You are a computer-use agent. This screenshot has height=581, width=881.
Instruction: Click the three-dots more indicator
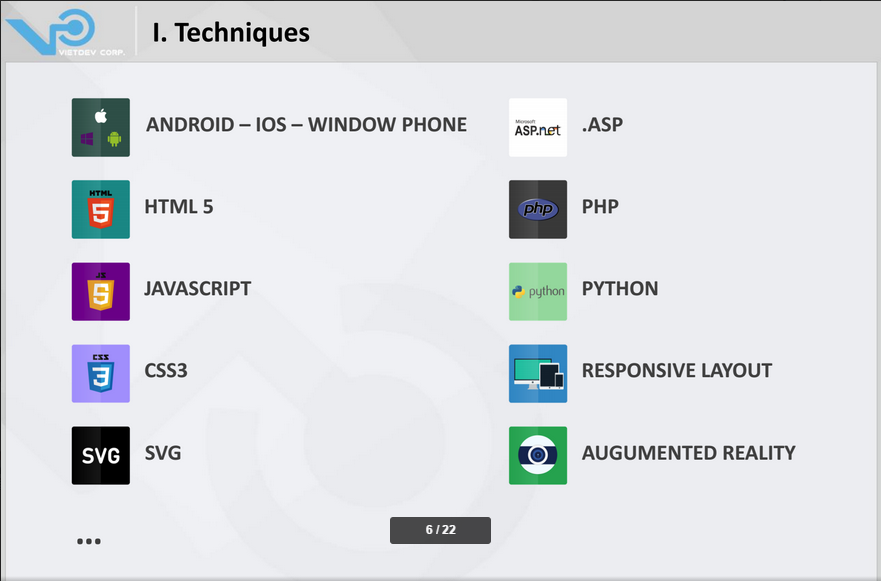[x=89, y=542]
